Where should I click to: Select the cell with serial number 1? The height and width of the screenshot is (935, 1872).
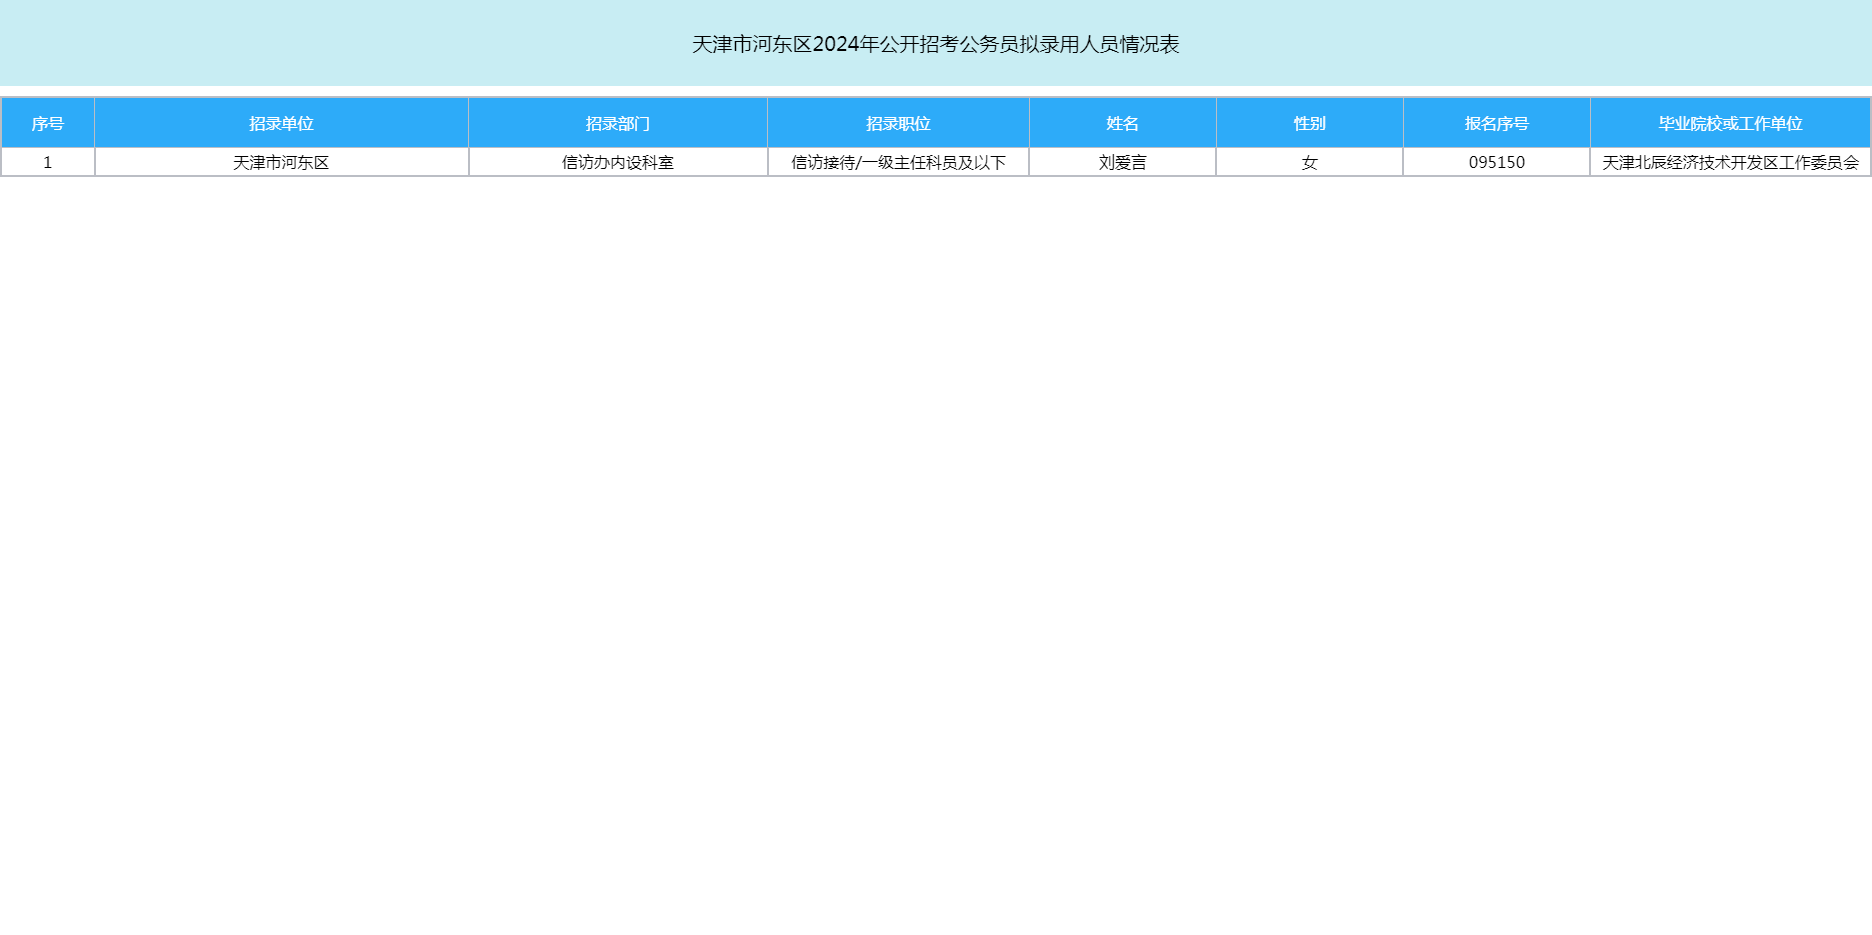(x=48, y=162)
